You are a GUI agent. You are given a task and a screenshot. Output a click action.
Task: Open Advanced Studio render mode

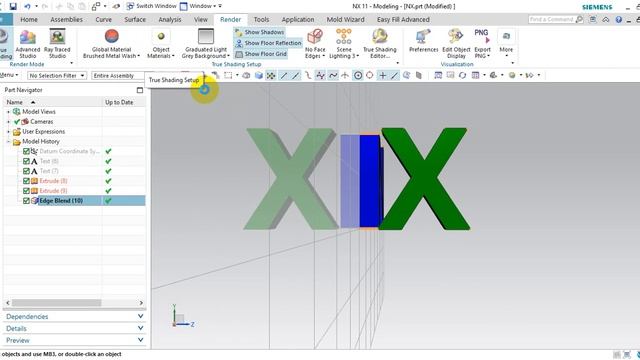(x=28, y=44)
